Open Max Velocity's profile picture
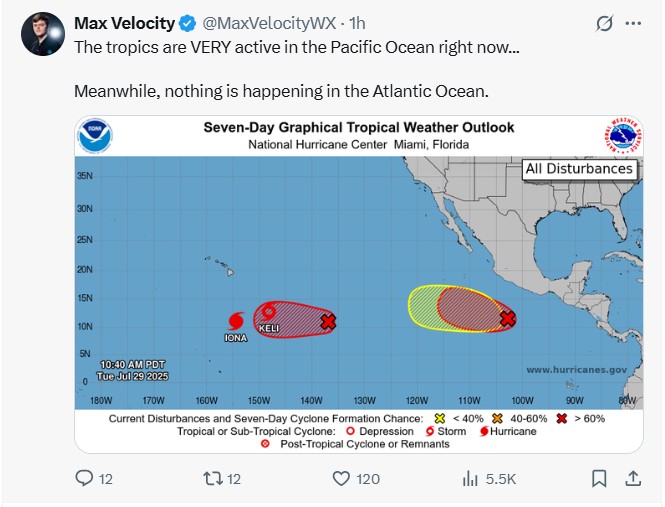The width and height of the screenshot is (665, 507). [43, 34]
